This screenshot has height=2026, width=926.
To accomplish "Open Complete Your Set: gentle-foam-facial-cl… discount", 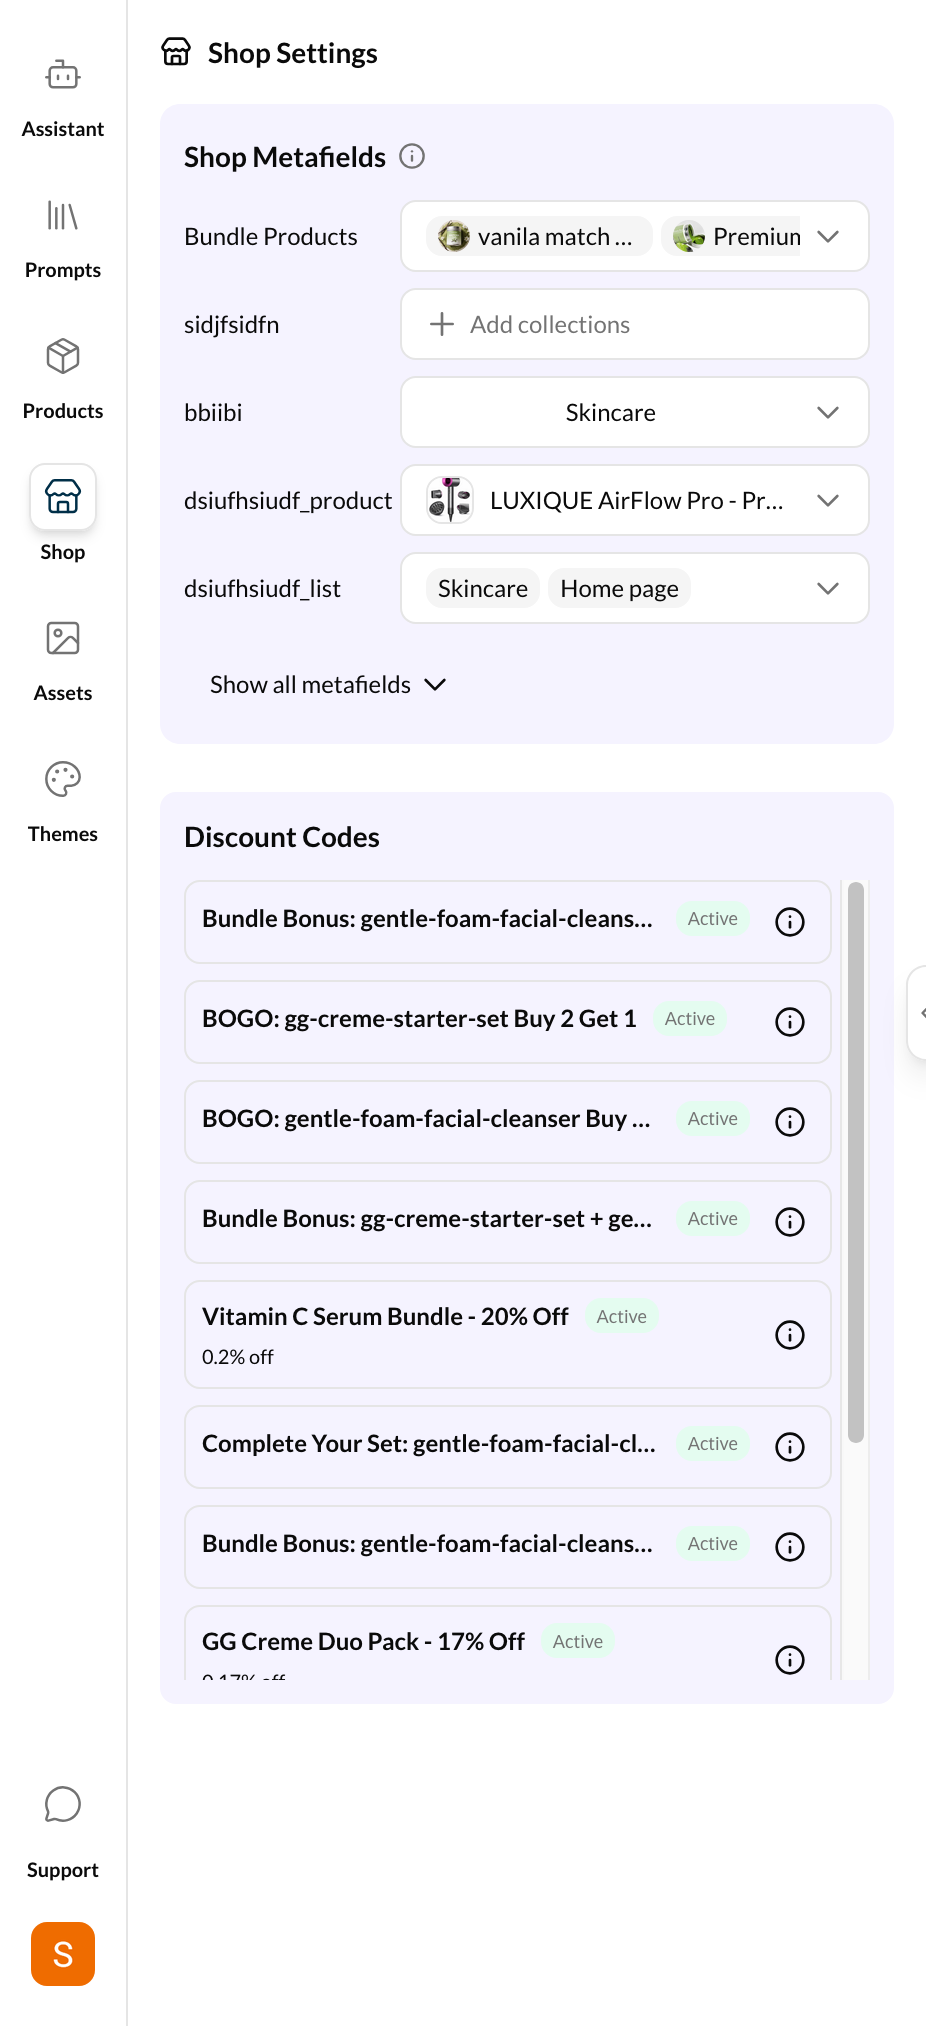I will (x=429, y=1444).
